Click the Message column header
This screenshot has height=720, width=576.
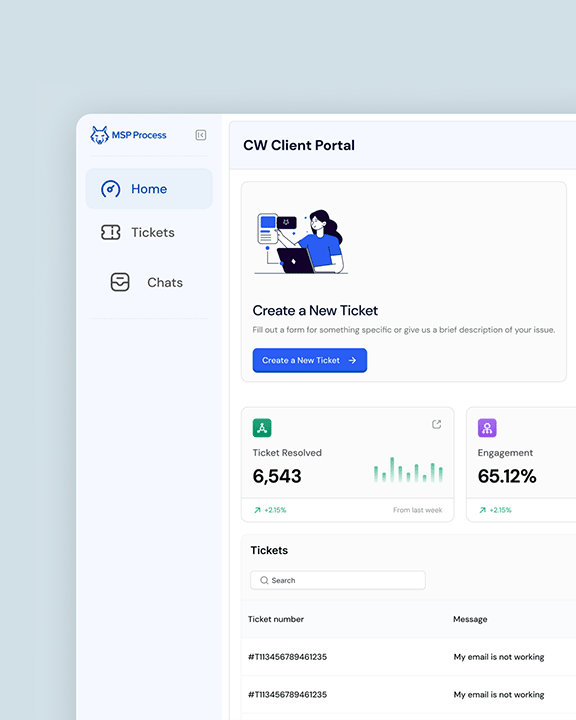pyautogui.click(x=470, y=619)
